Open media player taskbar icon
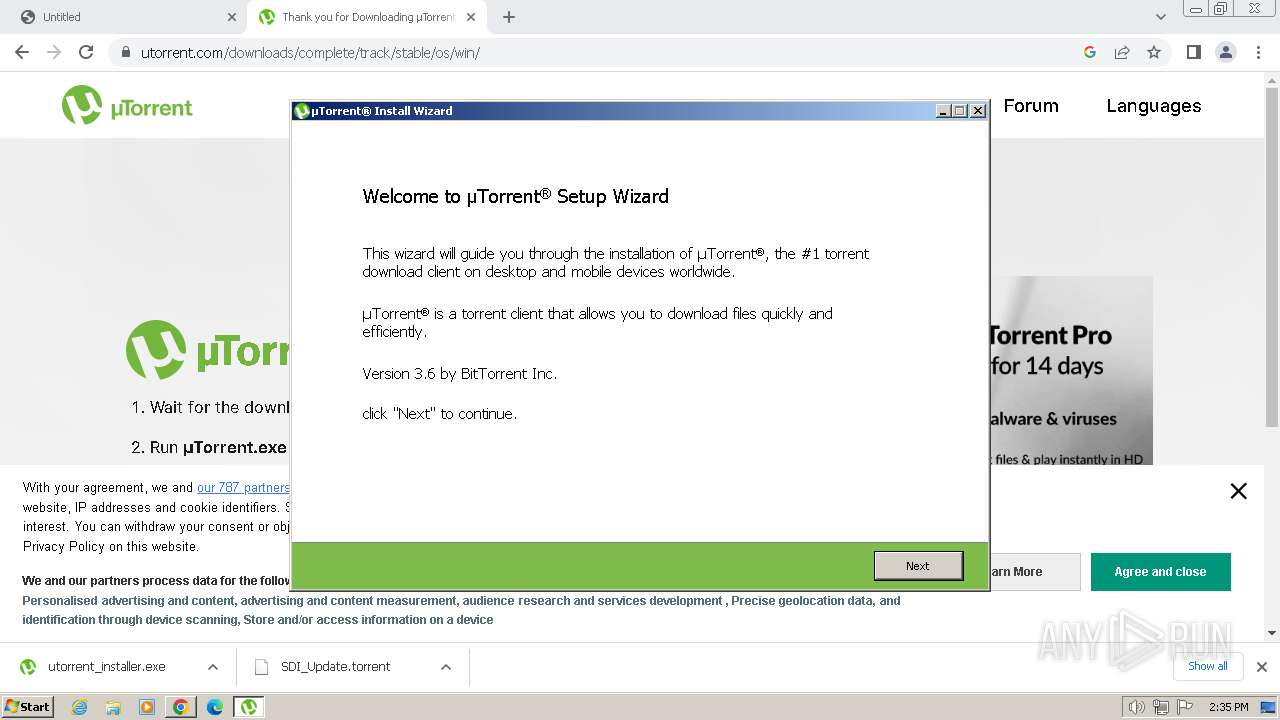Image resolution: width=1280 pixels, height=720 pixels. [x=147, y=707]
